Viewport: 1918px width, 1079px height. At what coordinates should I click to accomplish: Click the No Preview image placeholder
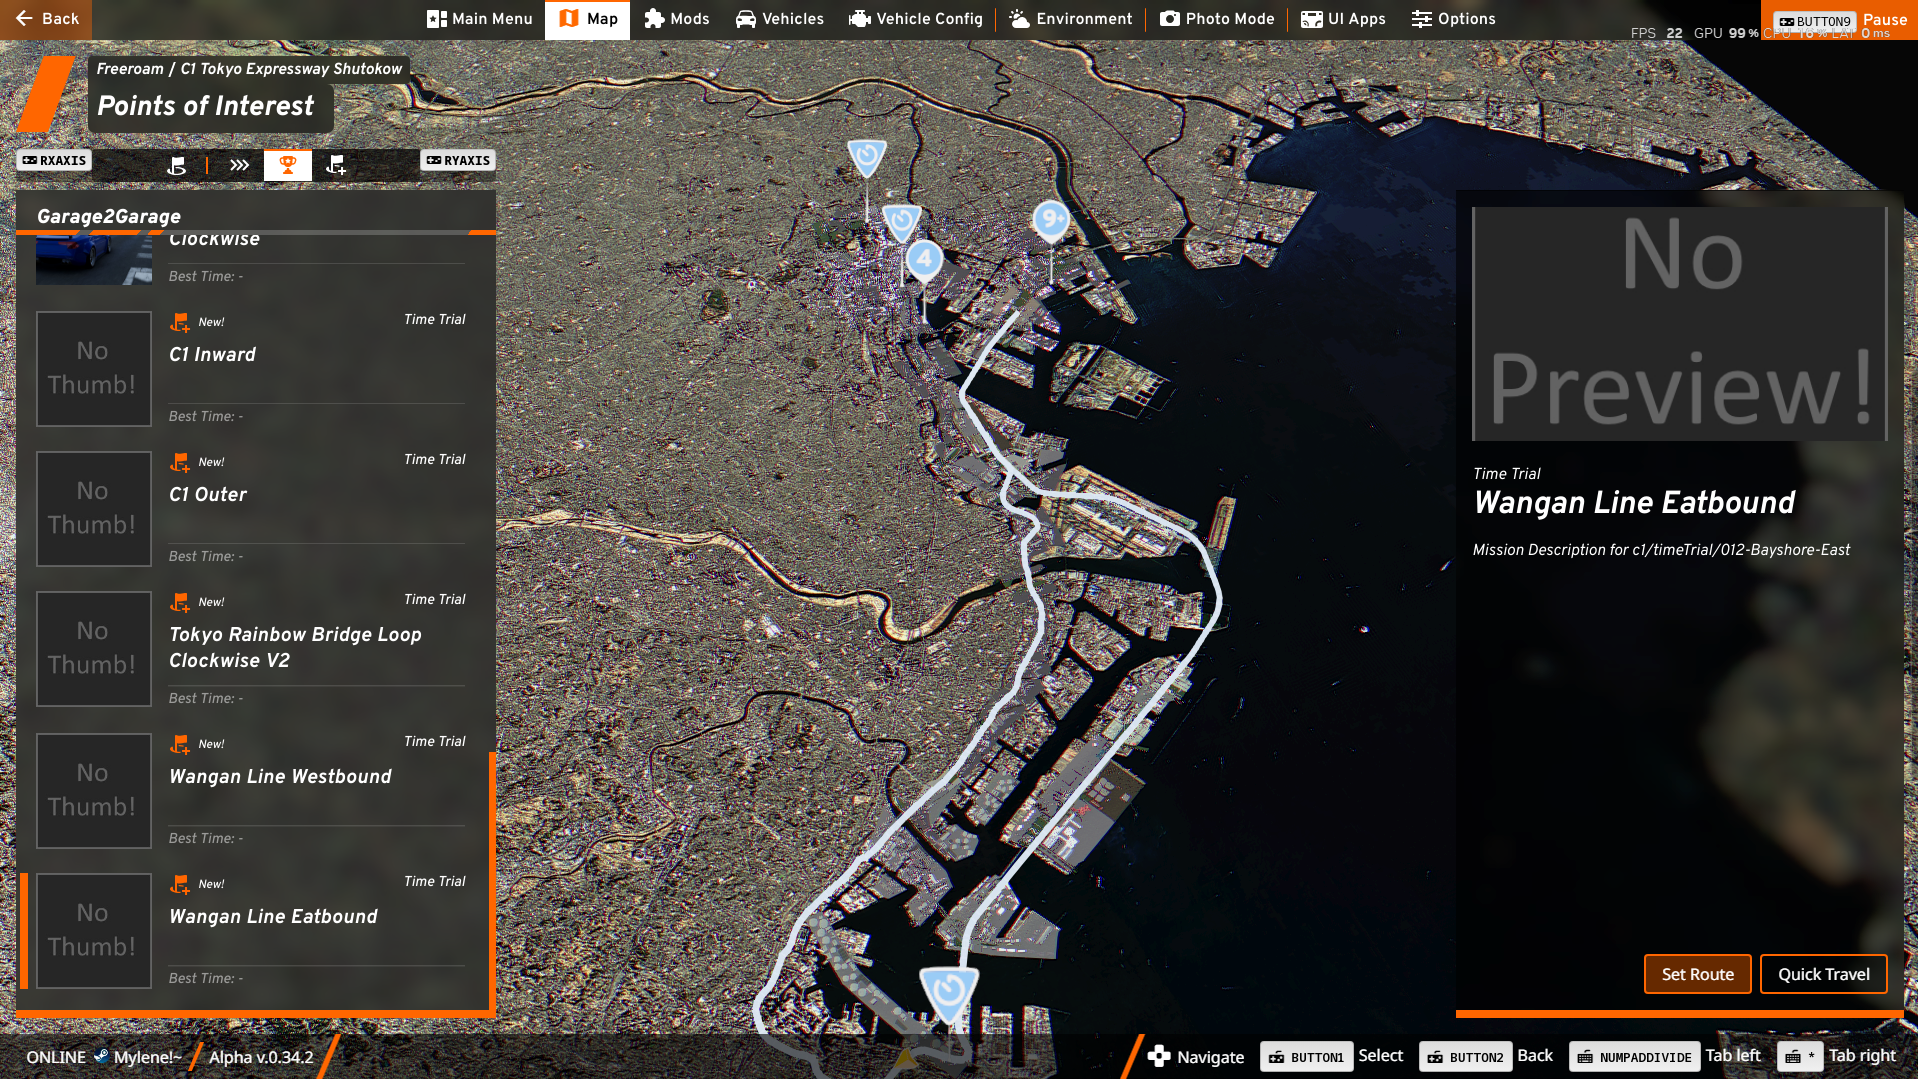[x=1680, y=324]
